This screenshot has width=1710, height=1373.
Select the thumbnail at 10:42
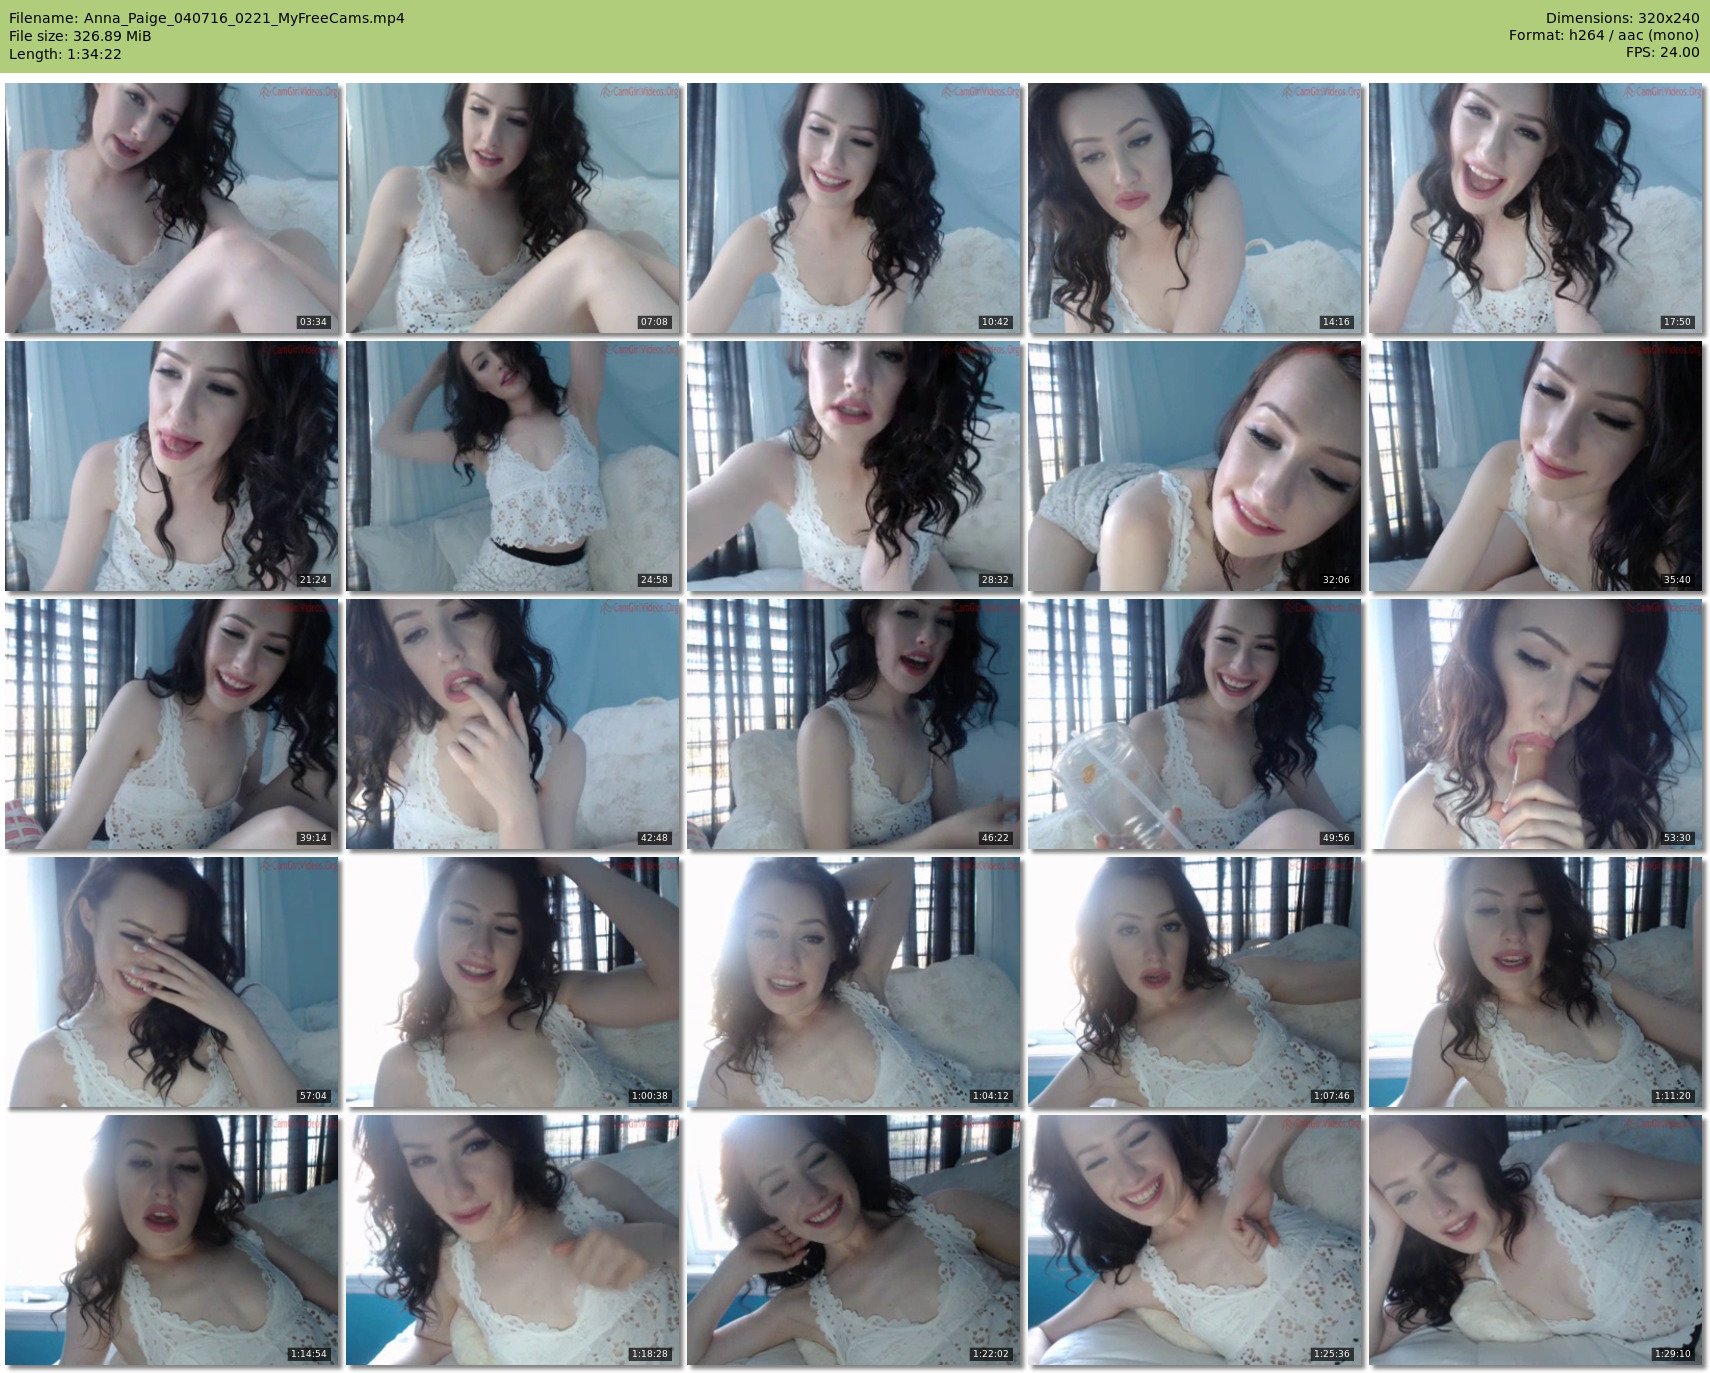pos(854,208)
